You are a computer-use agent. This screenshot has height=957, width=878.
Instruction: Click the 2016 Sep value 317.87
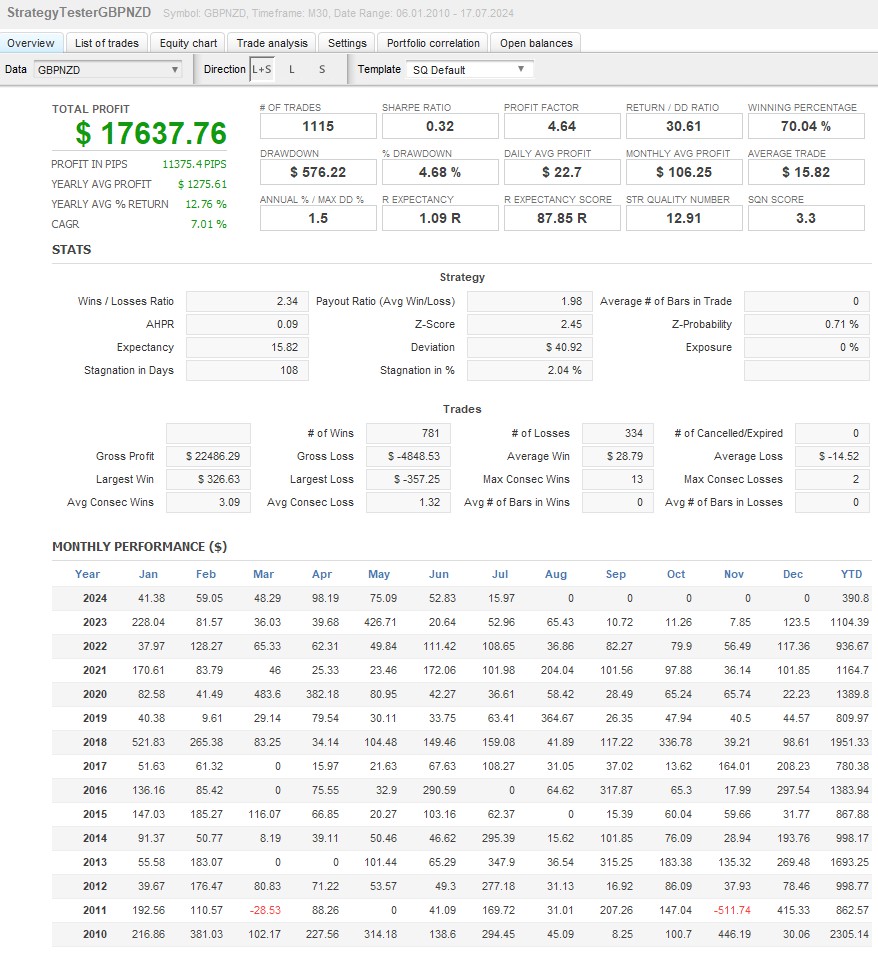click(616, 790)
